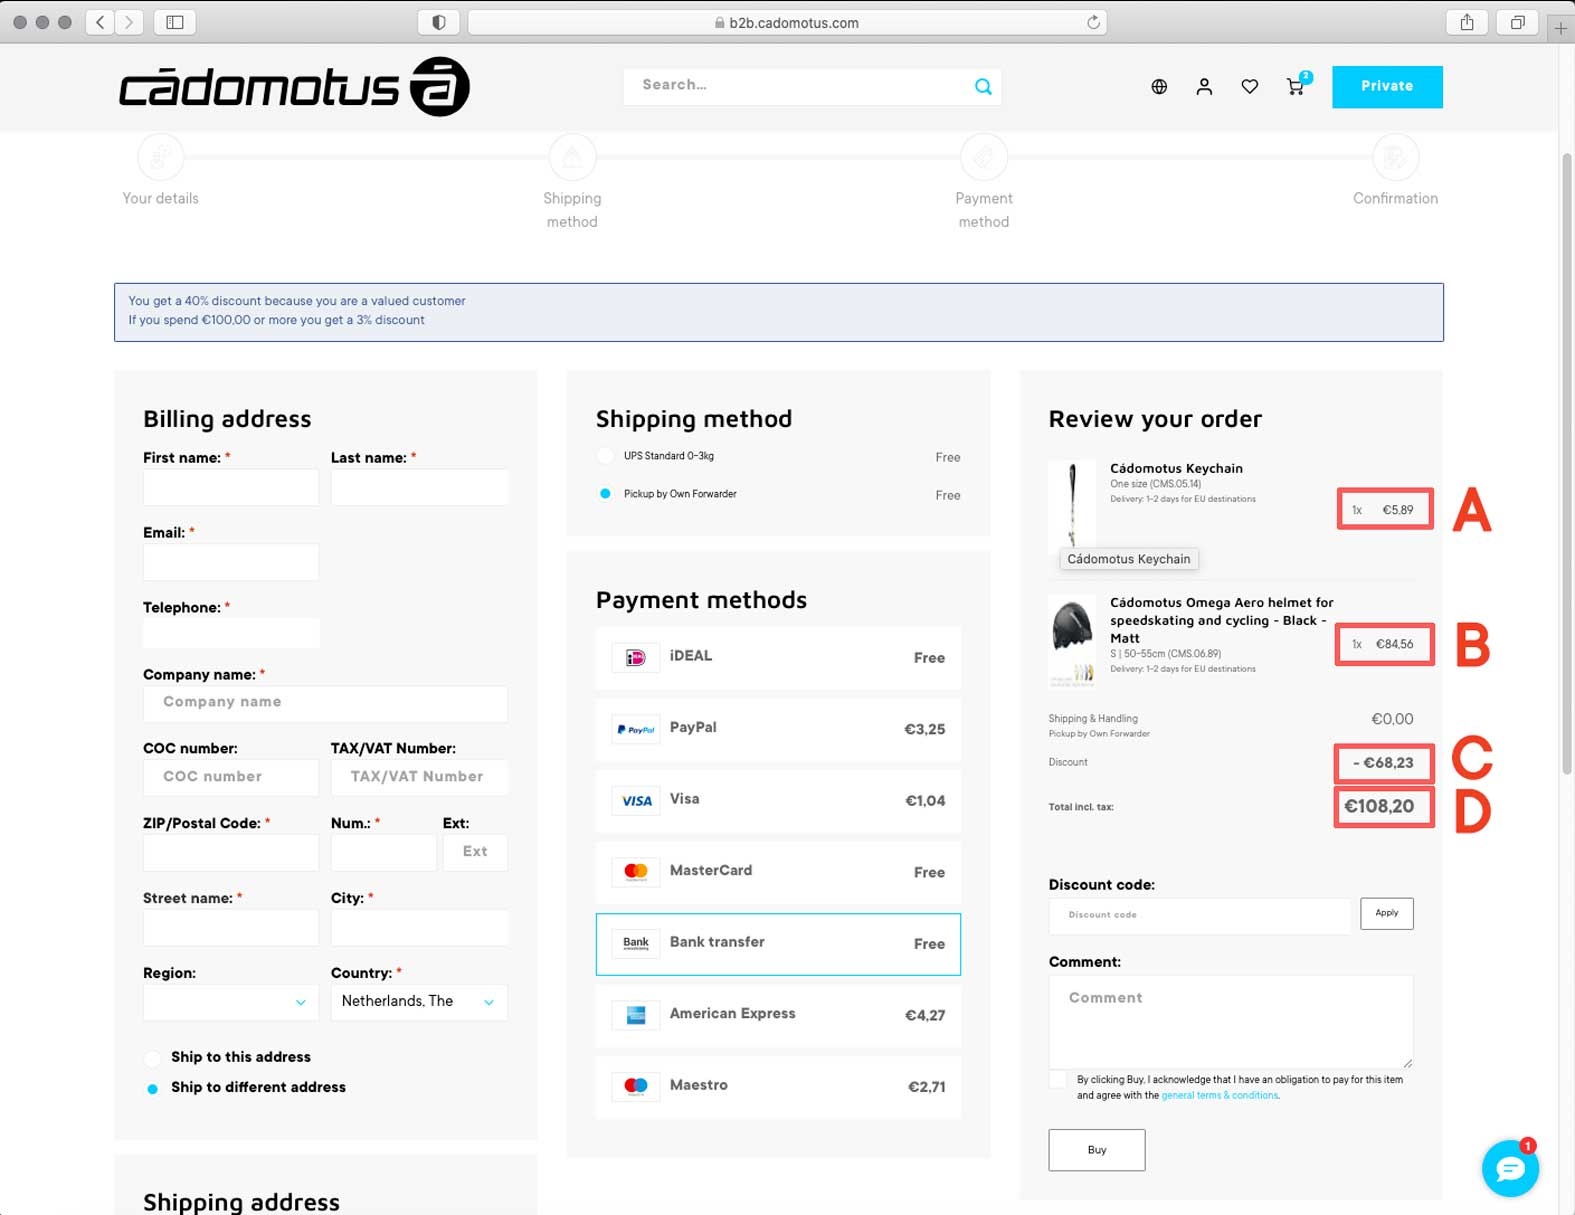Viewport: 1575px width, 1215px height.
Task: Click the Maestro payment logo
Action: click(x=636, y=1086)
